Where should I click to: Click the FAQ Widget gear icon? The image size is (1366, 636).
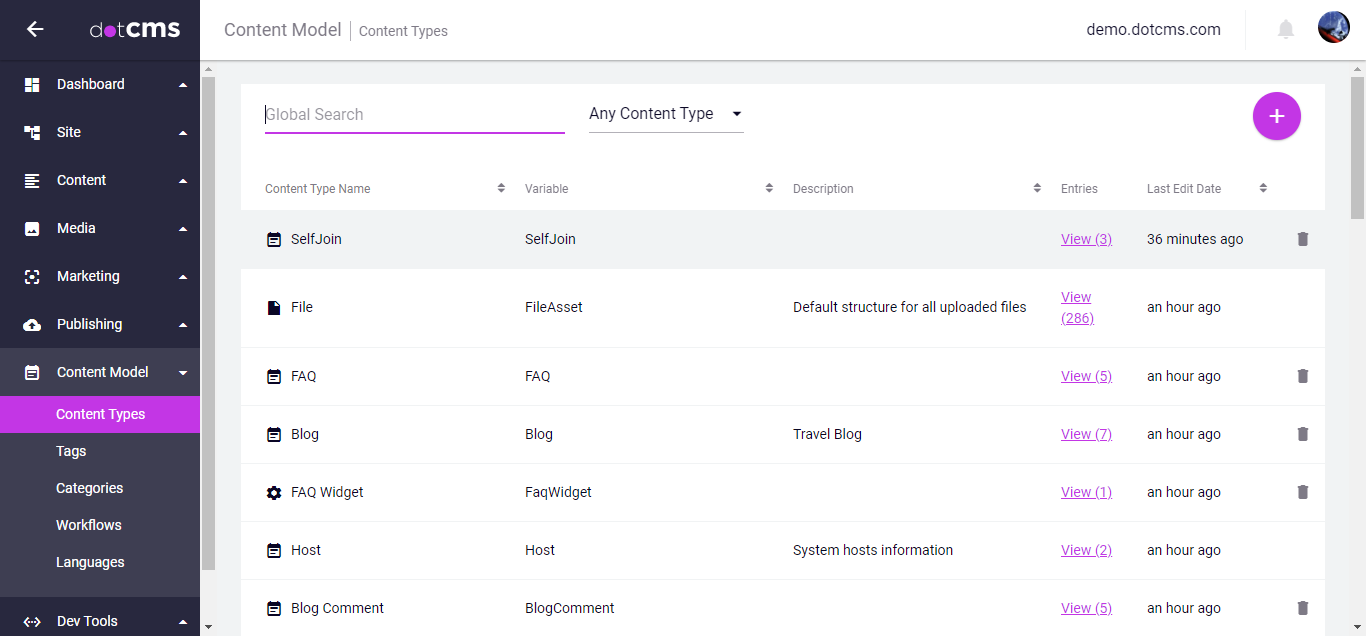(274, 493)
